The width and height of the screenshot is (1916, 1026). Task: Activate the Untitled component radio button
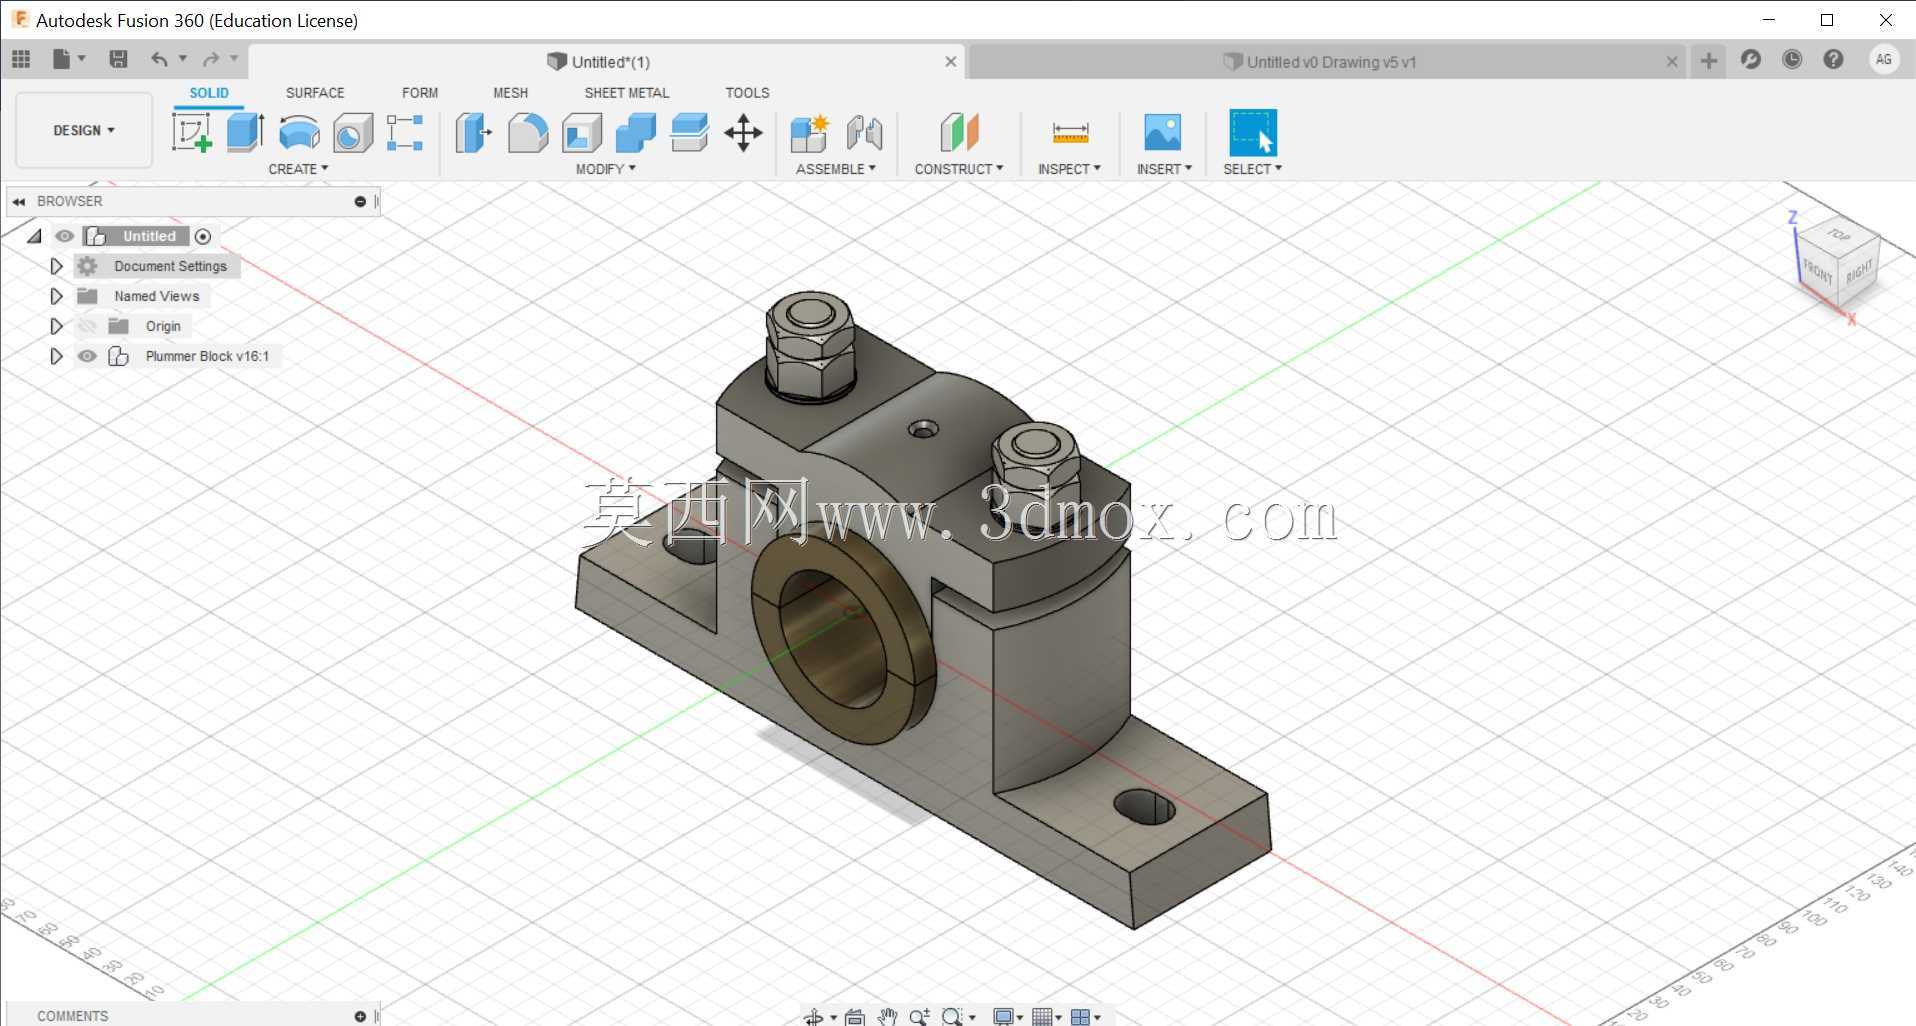[x=203, y=236]
